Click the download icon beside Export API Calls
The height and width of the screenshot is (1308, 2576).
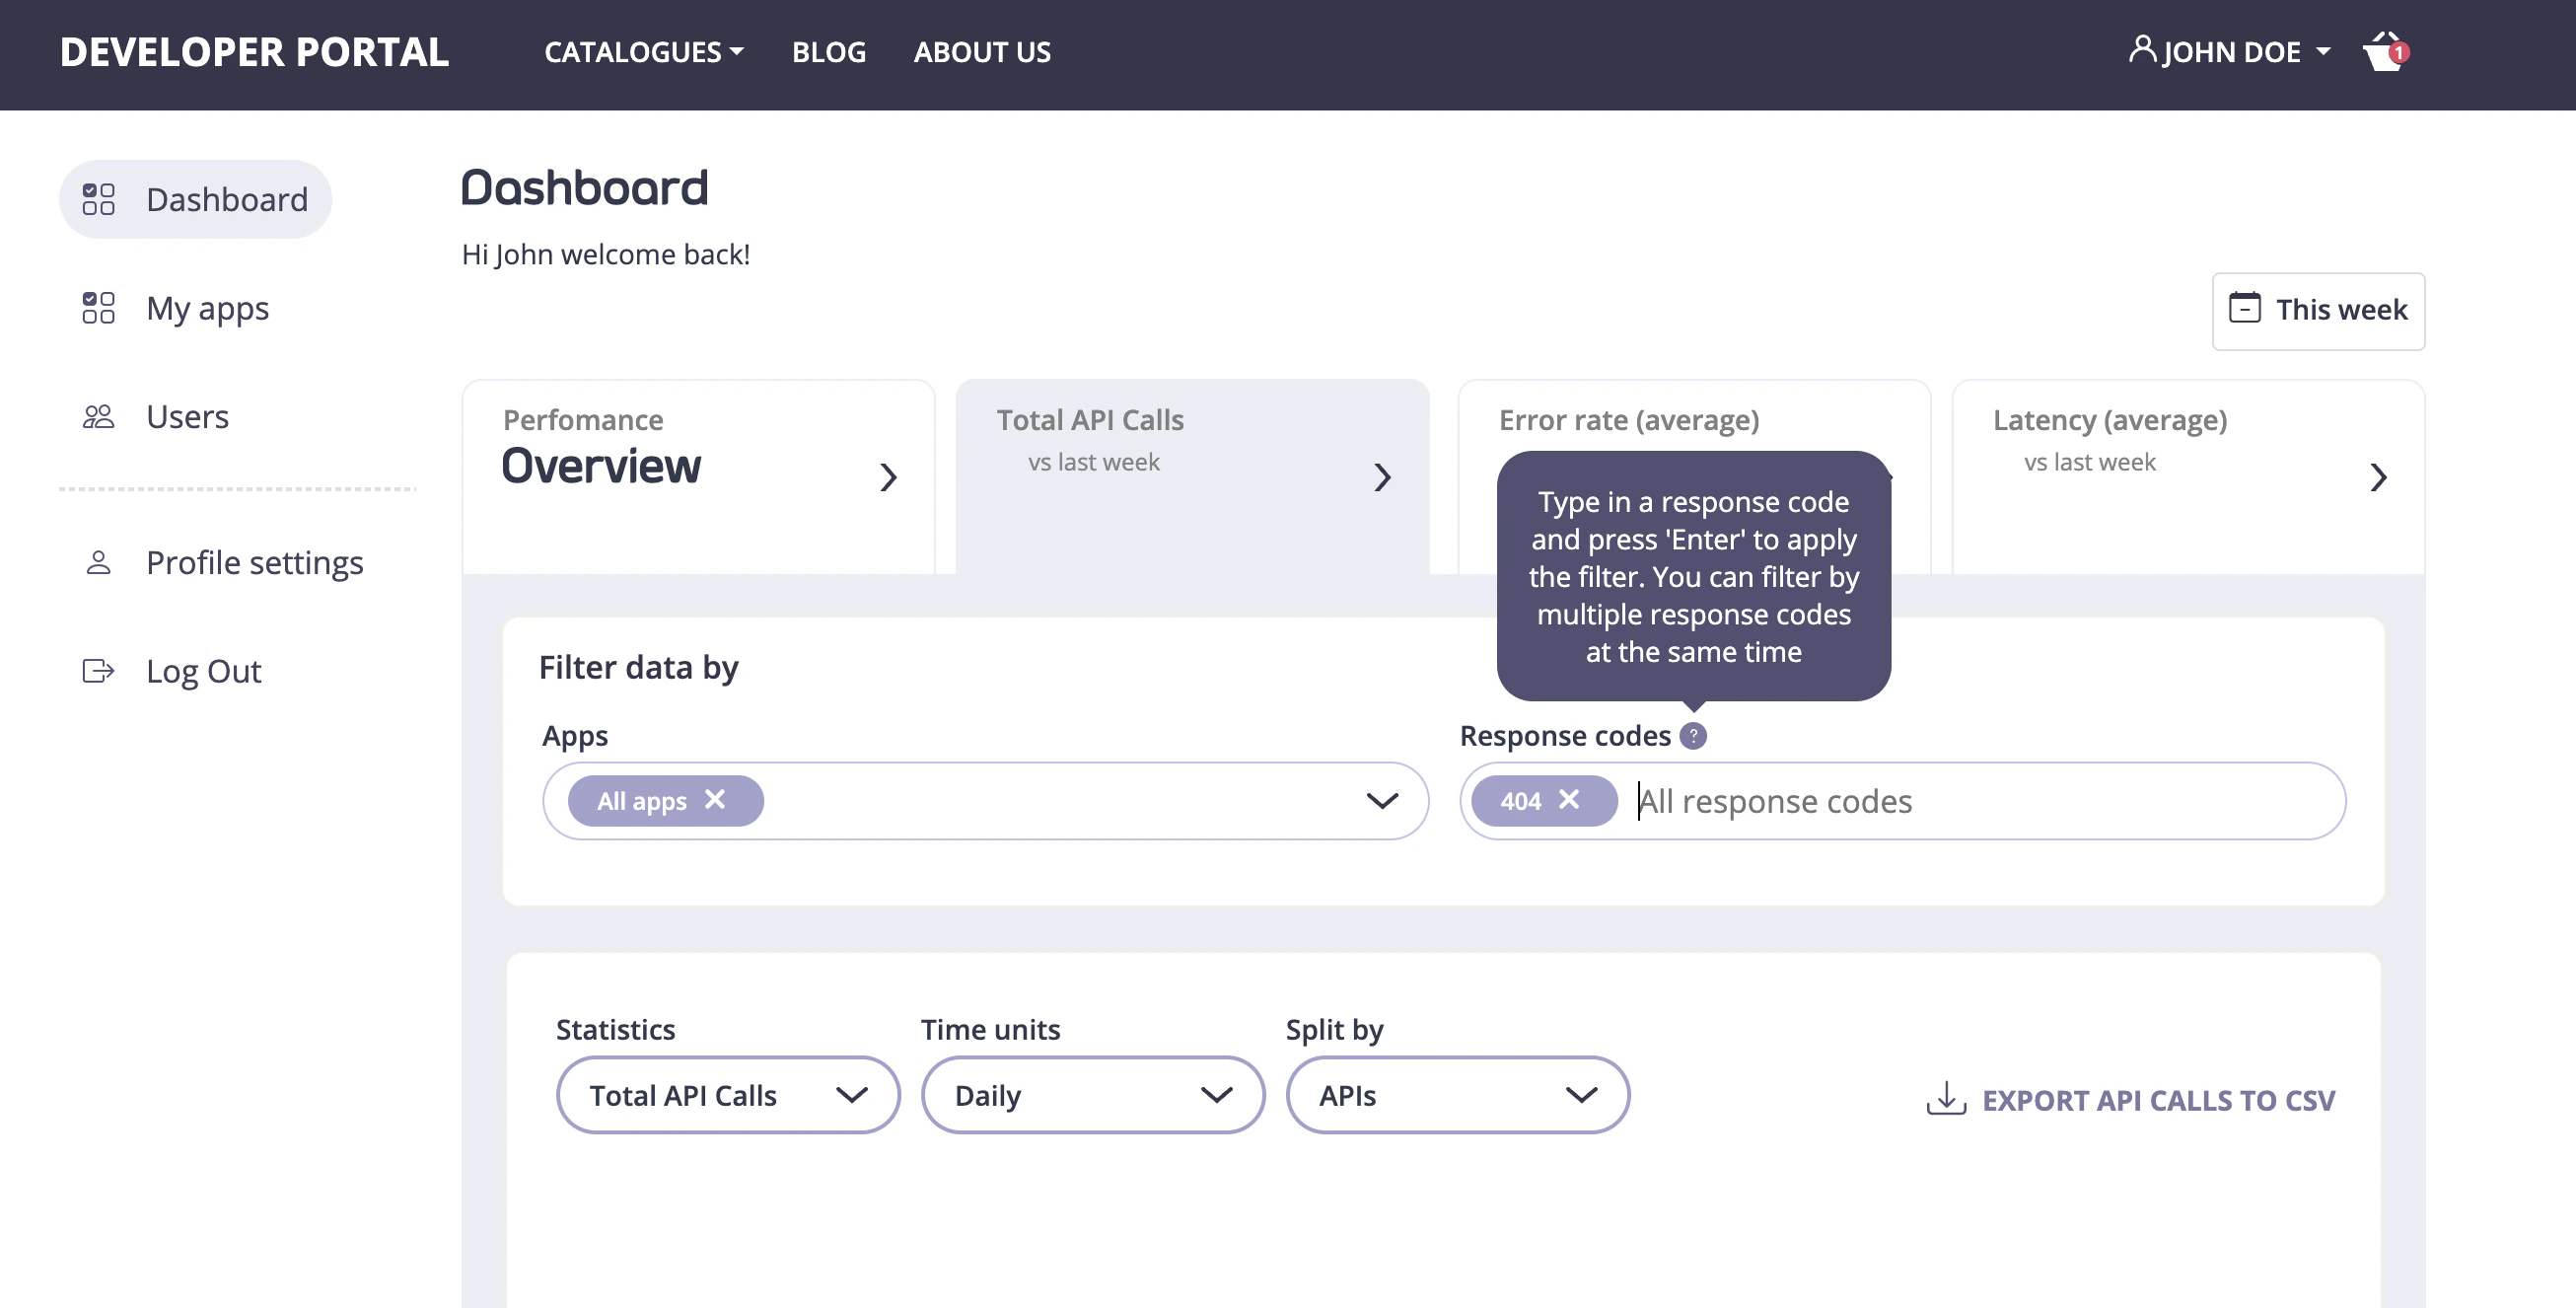coord(1946,1099)
